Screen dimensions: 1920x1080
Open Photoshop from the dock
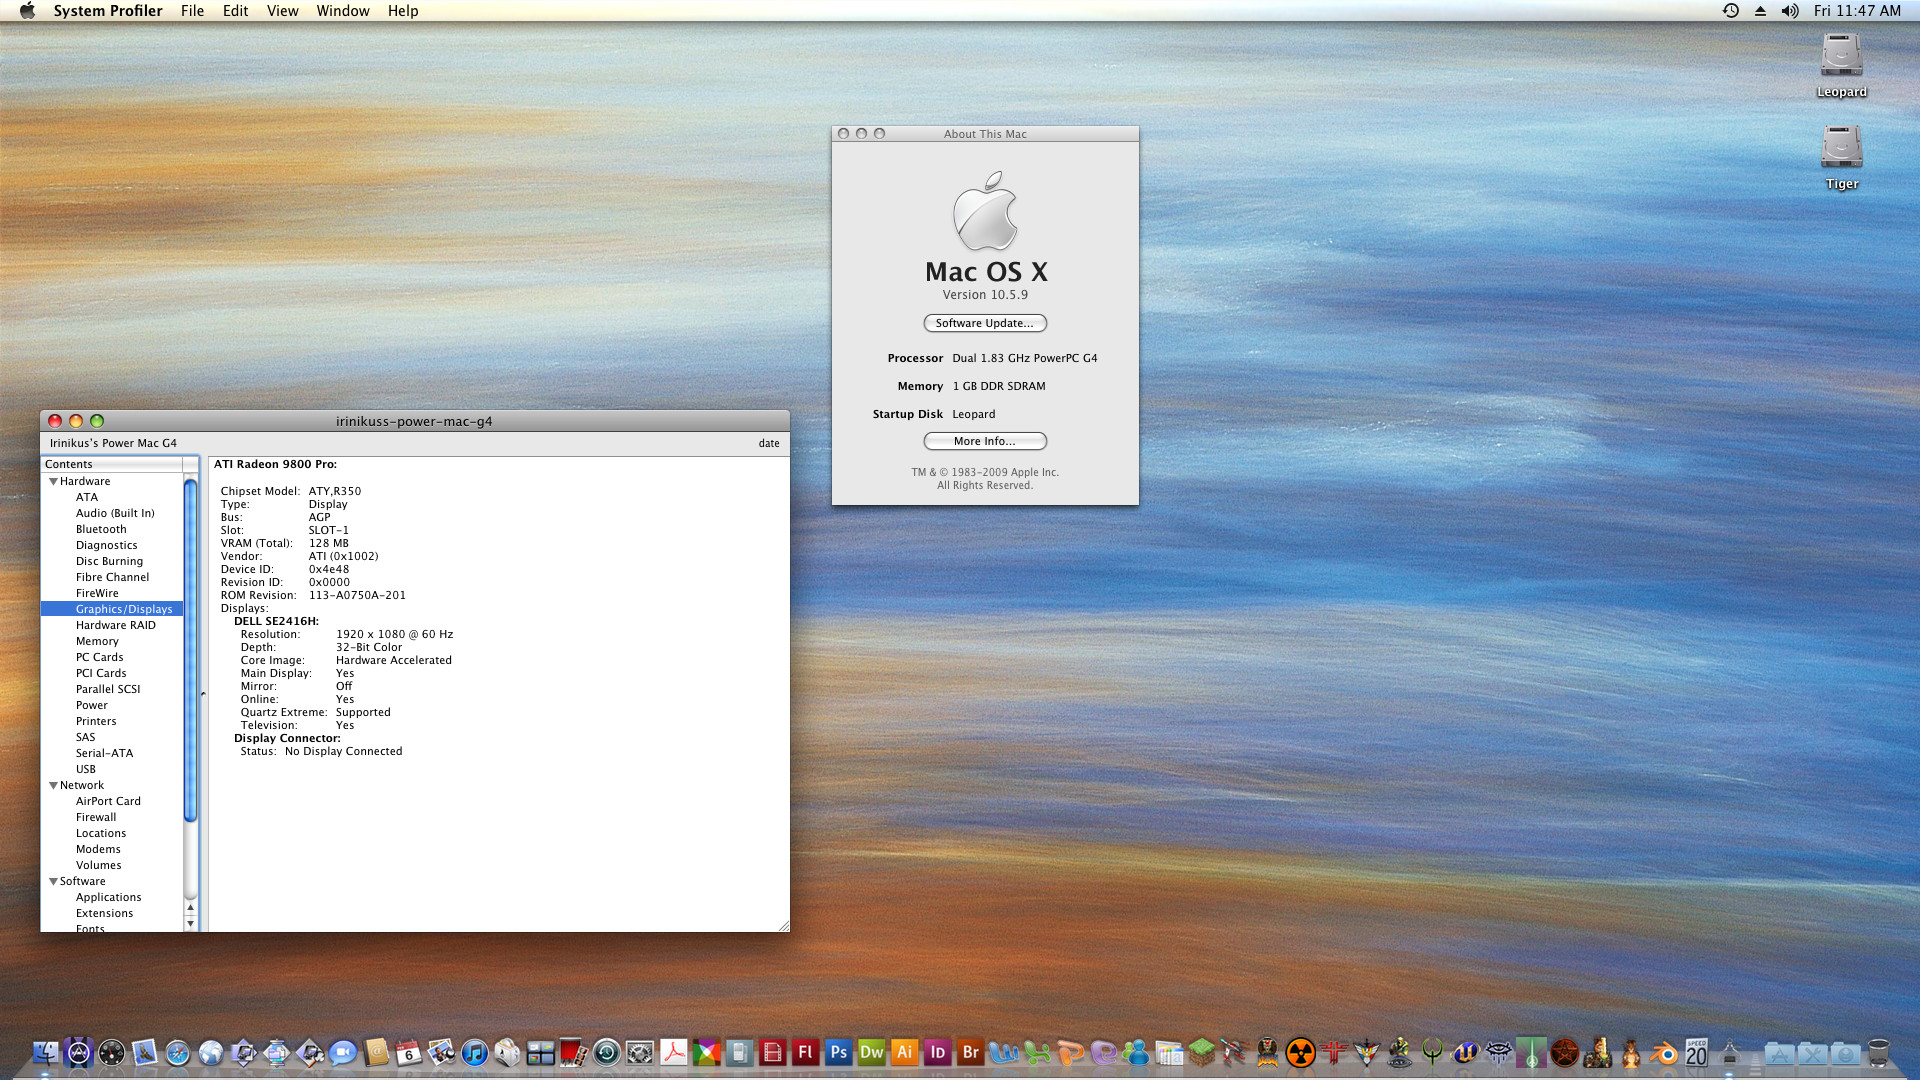tap(838, 1052)
